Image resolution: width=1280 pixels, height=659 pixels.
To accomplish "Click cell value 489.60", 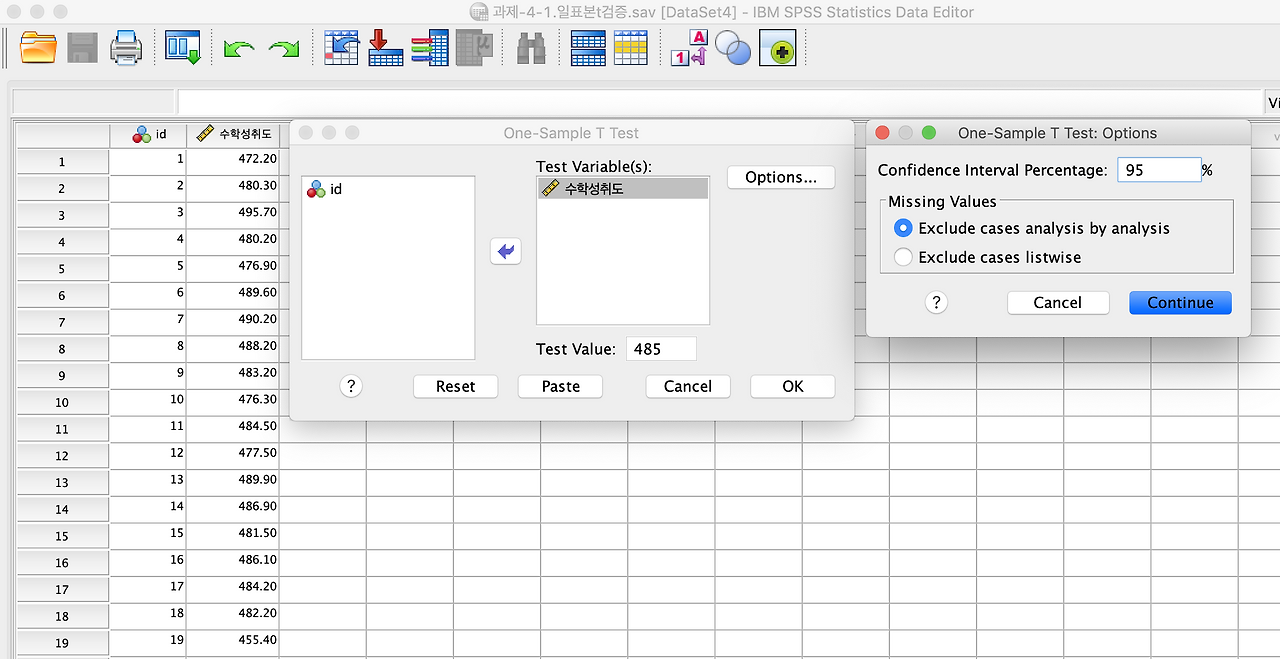I will click(x=232, y=292).
